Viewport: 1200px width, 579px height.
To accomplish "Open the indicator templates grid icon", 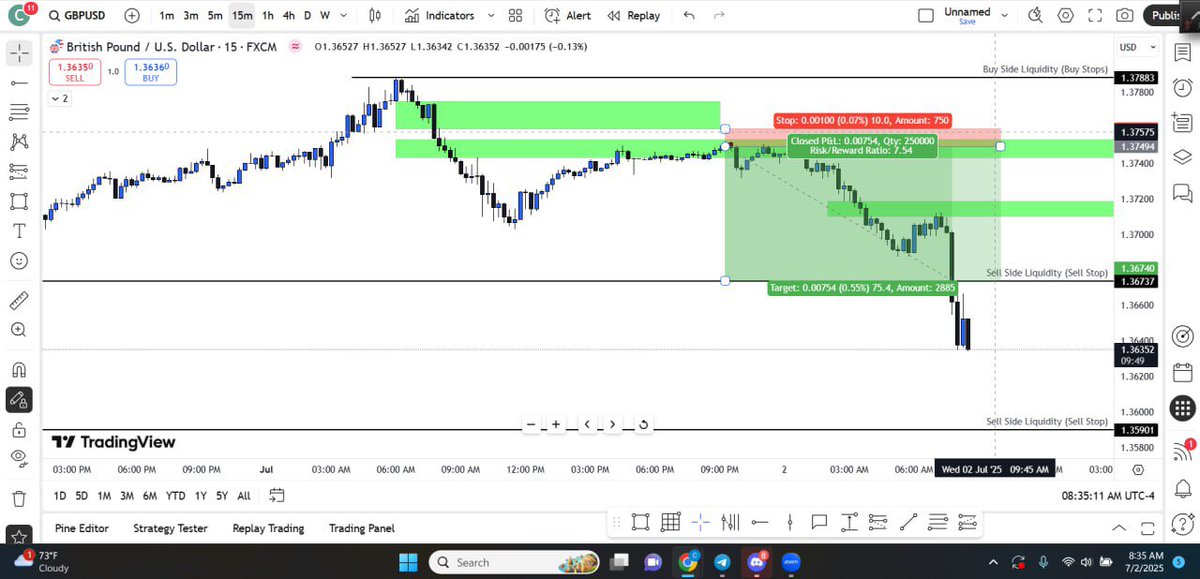I will click(516, 16).
